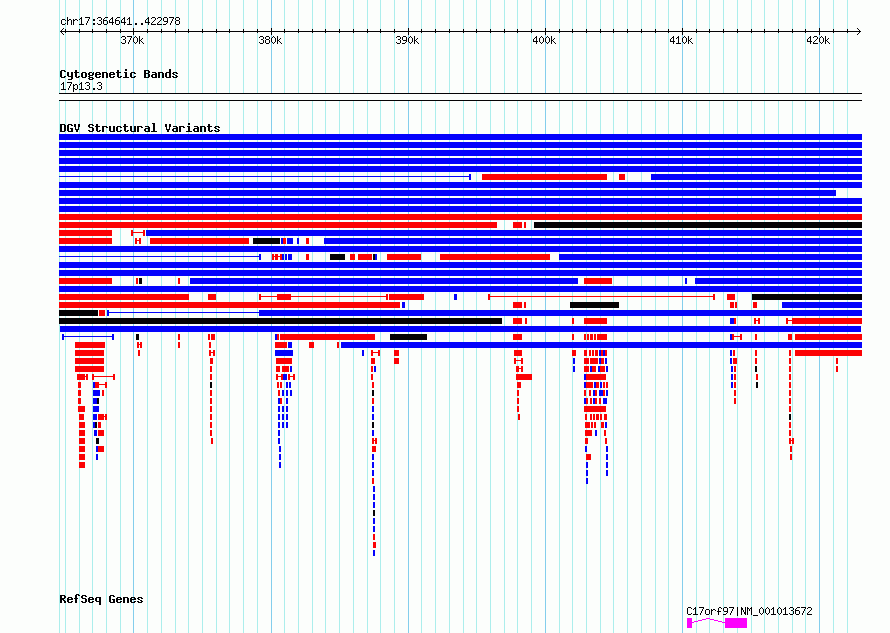Click the small magenta exon starting C17orf97

tap(690, 623)
